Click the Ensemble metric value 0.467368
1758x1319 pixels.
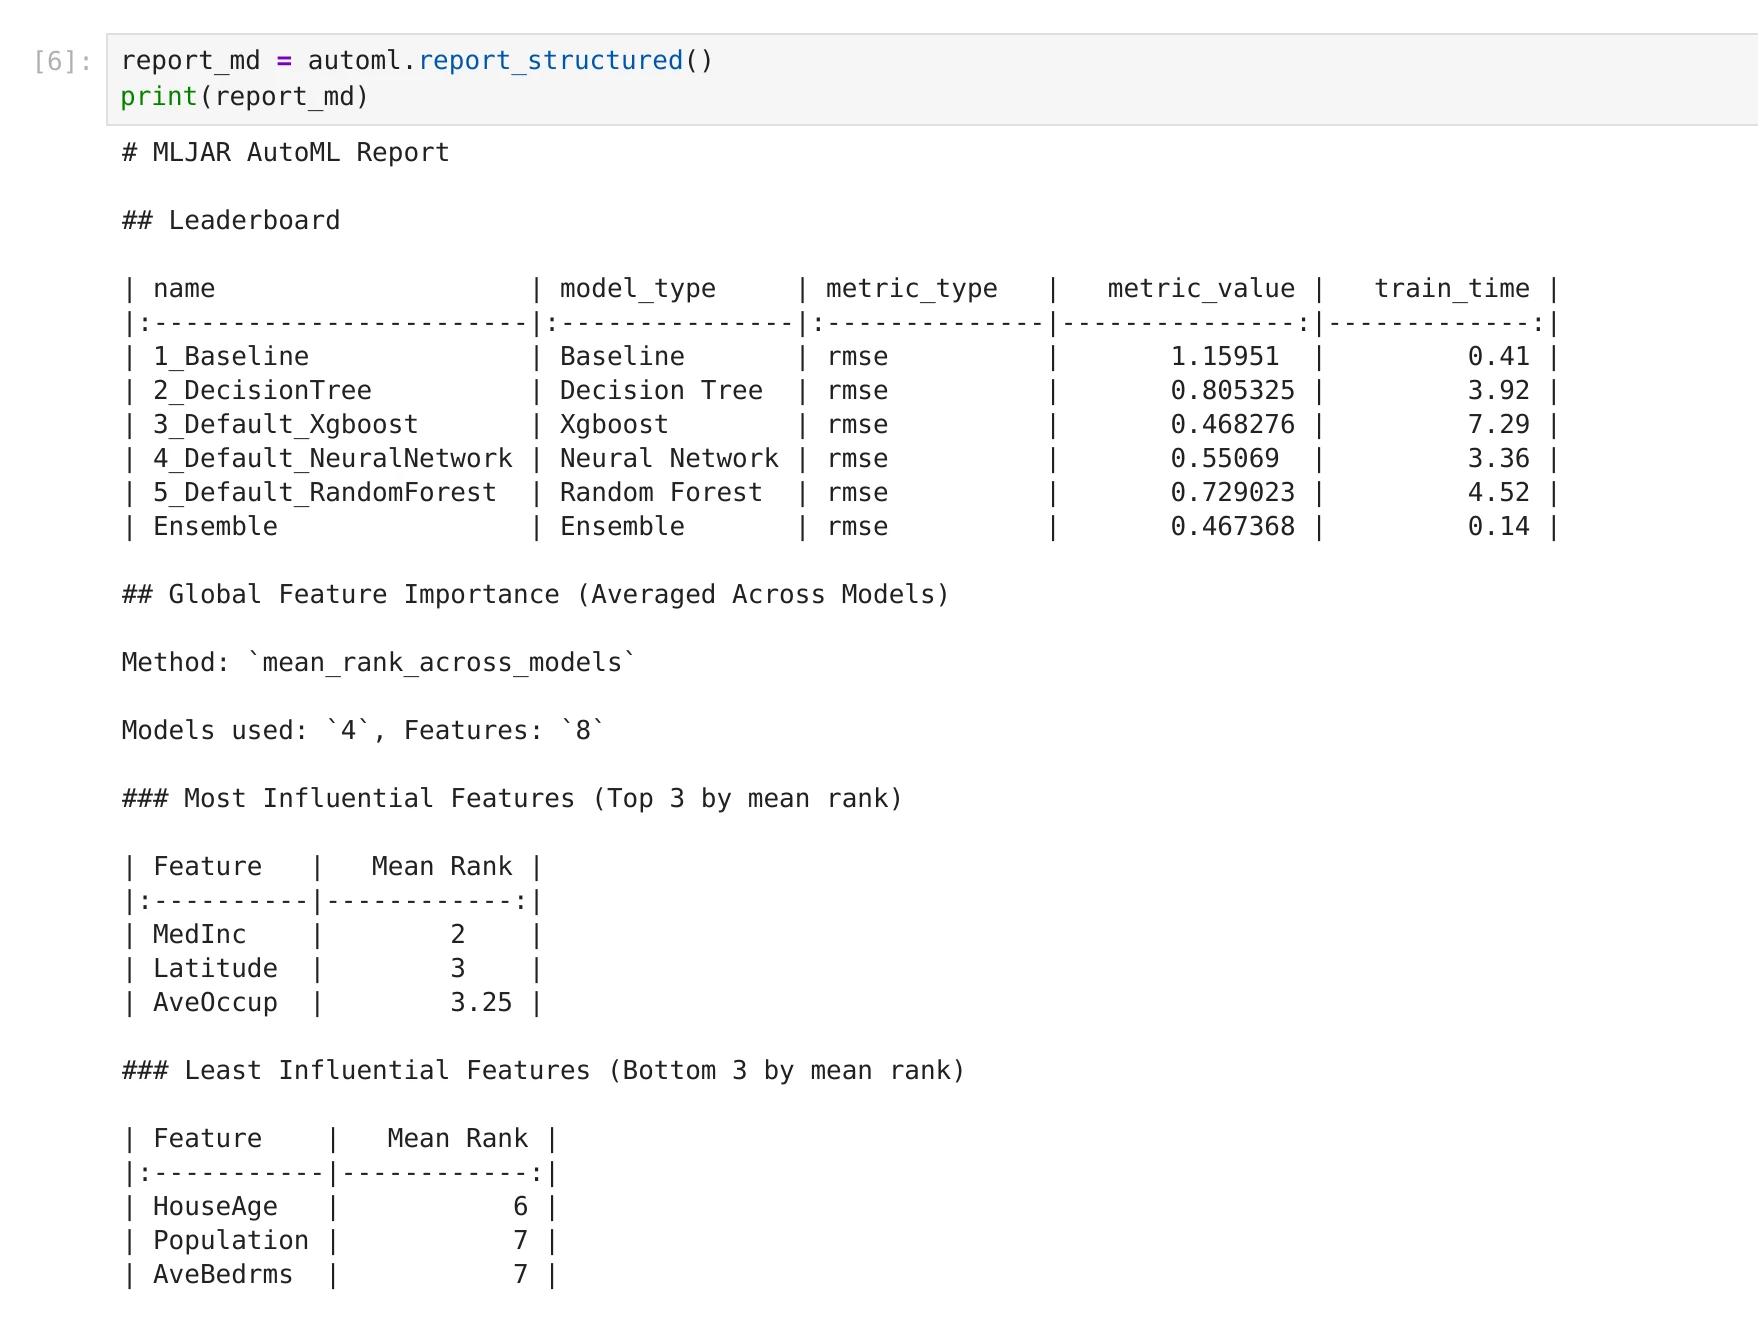click(1232, 526)
